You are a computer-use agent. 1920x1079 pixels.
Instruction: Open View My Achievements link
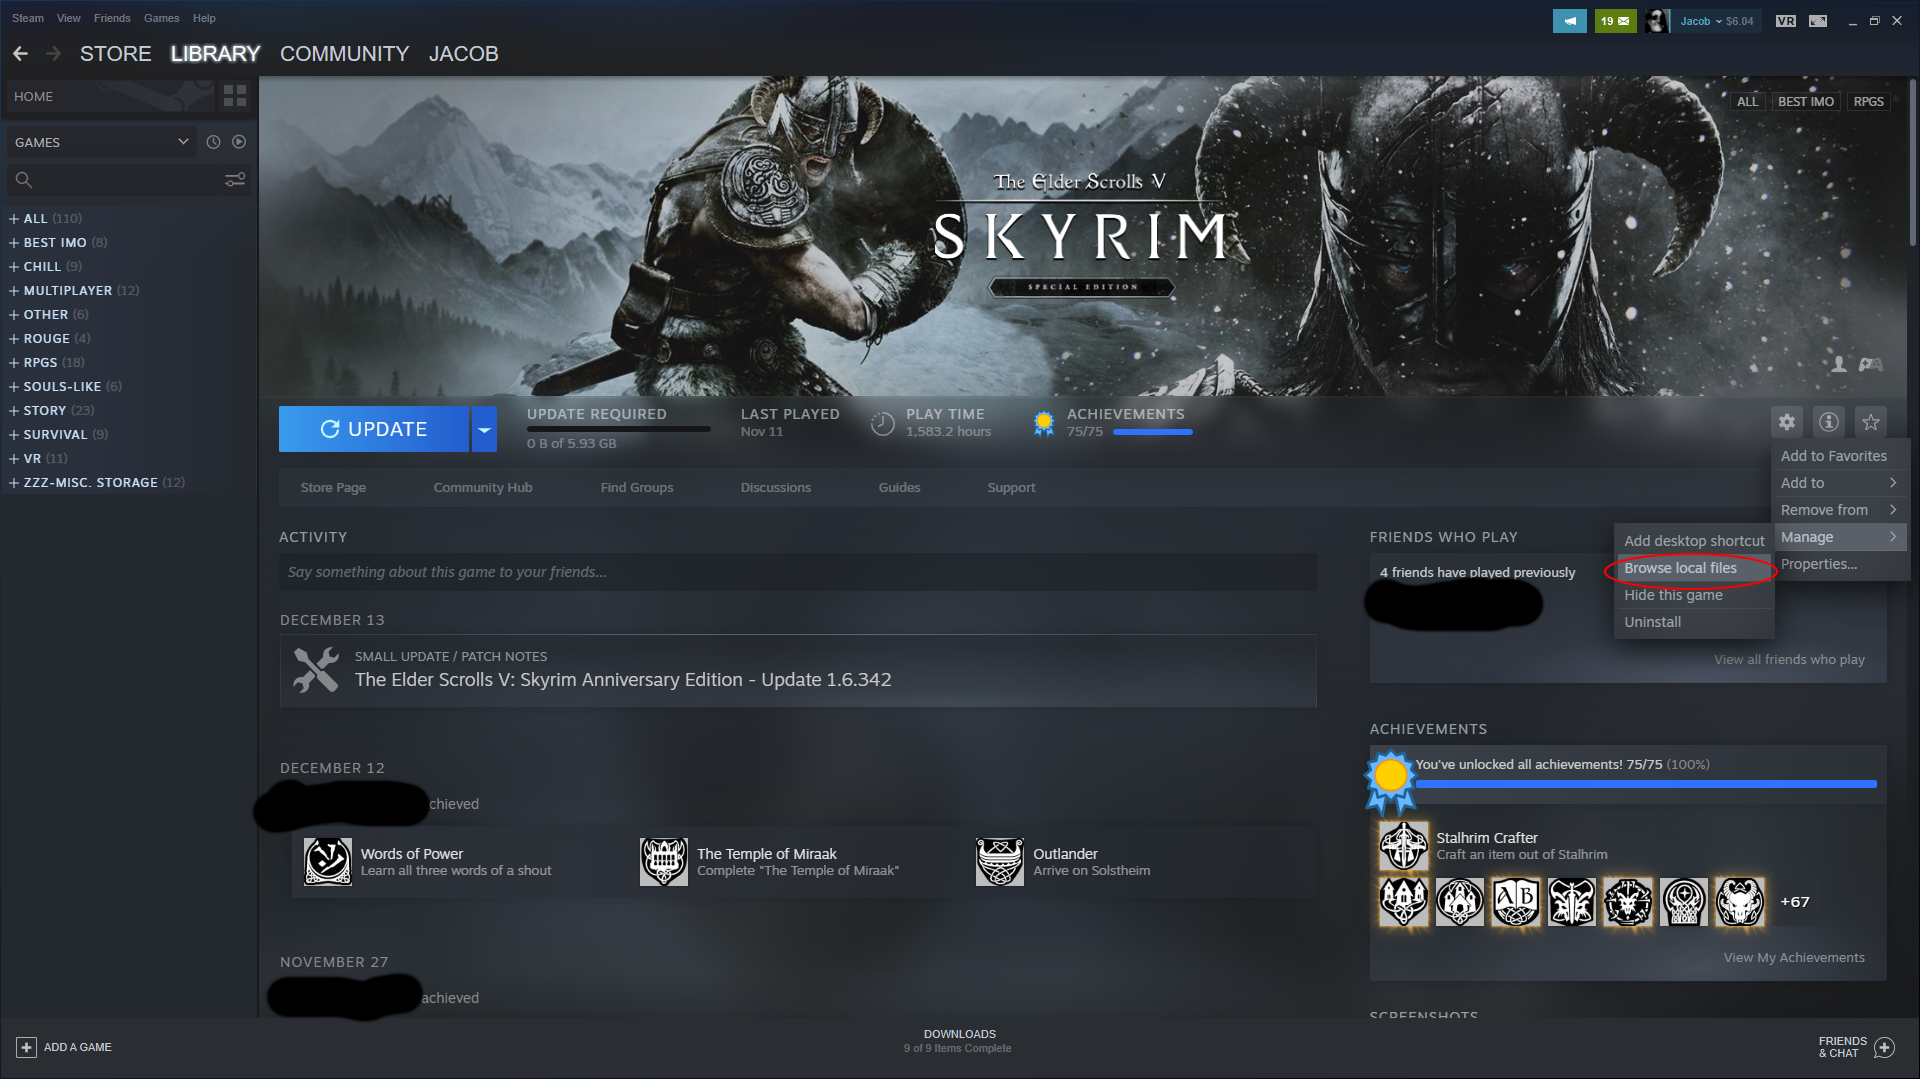pyautogui.click(x=1794, y=958)
